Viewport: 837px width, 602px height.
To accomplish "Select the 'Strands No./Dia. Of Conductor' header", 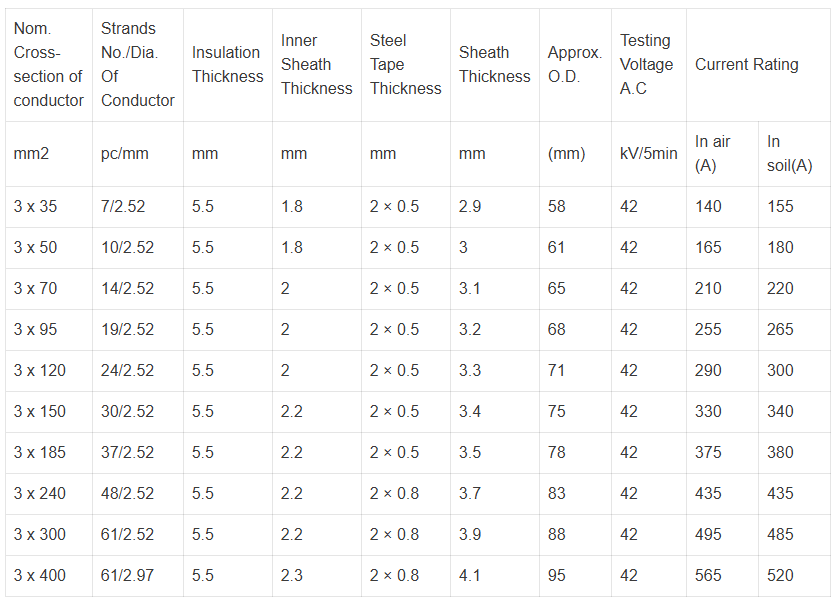I will [137, 64].
